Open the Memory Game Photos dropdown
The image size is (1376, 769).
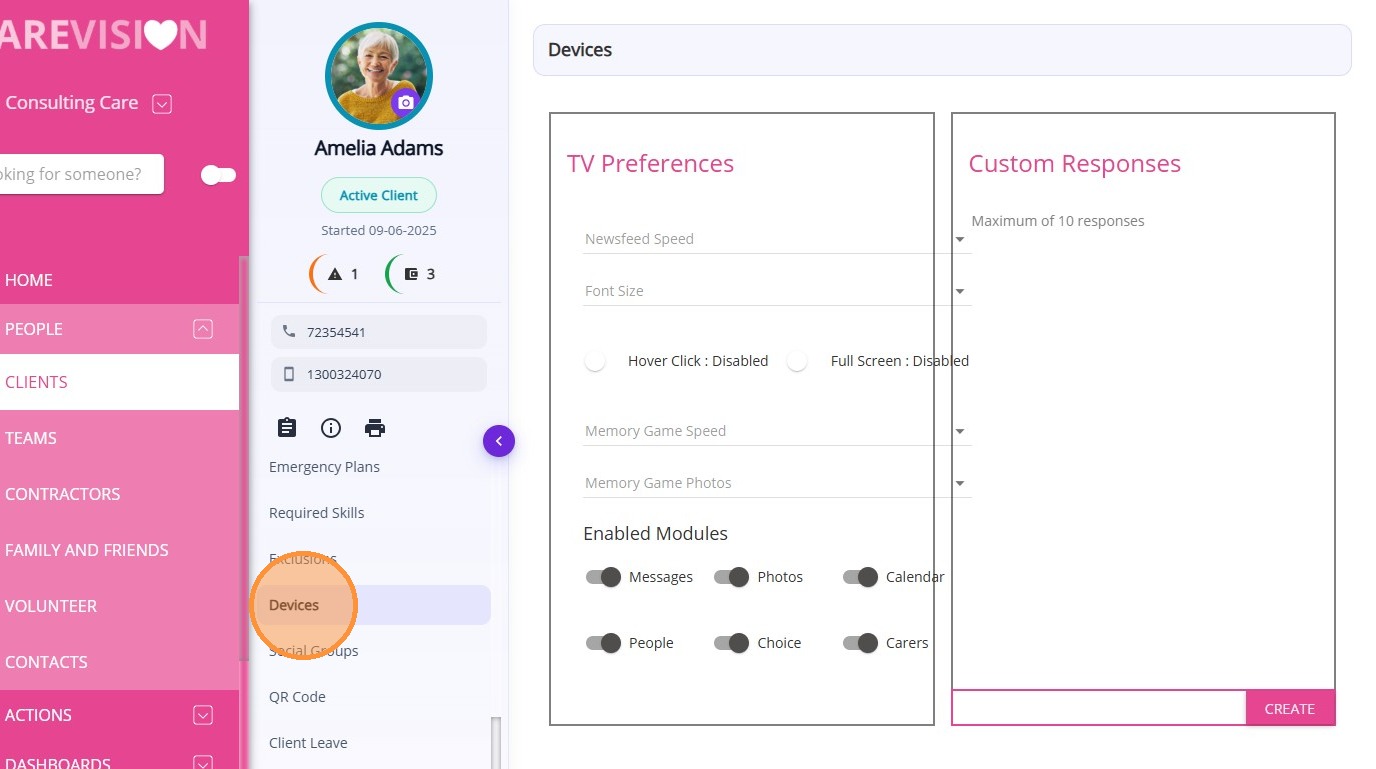pos(777,483)
